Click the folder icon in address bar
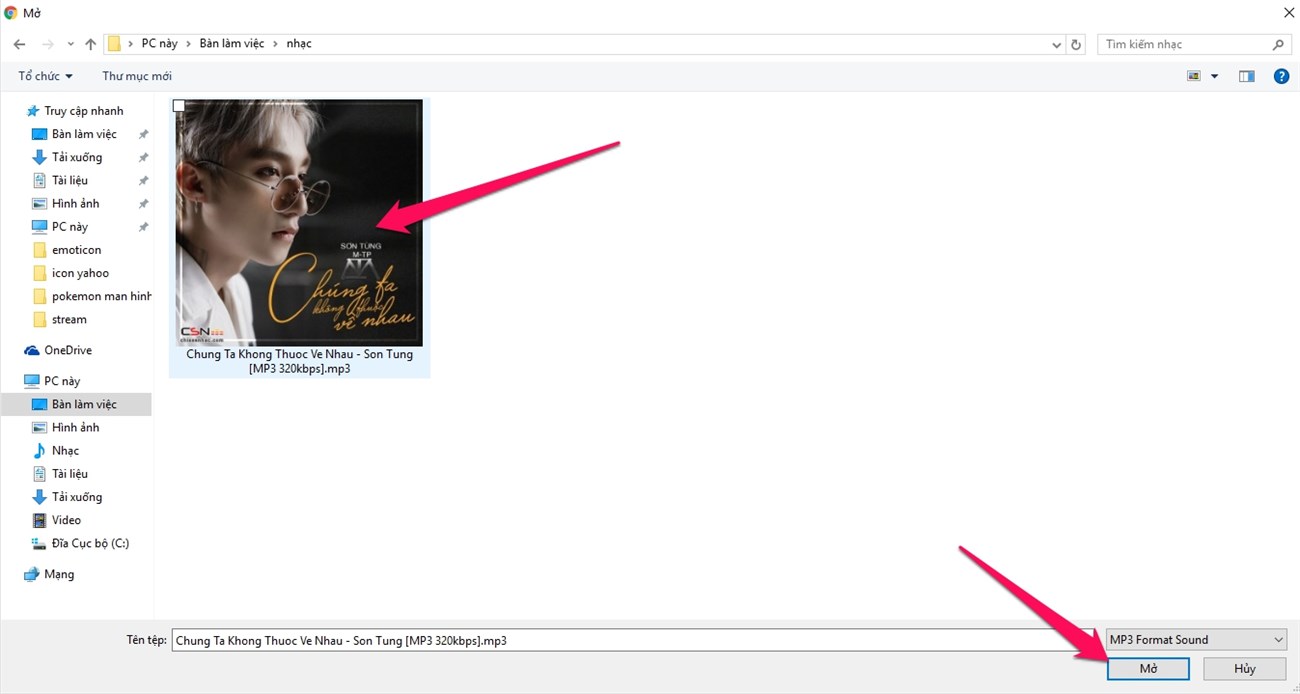The width and height of the screenshot is (1300, 694). click(x=115, y=44)
